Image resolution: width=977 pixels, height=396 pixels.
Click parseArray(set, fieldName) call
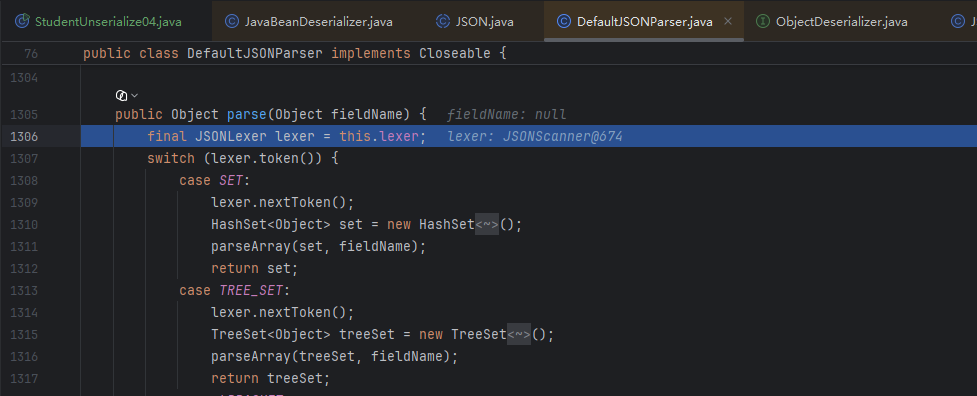click(x=318, y=246)
